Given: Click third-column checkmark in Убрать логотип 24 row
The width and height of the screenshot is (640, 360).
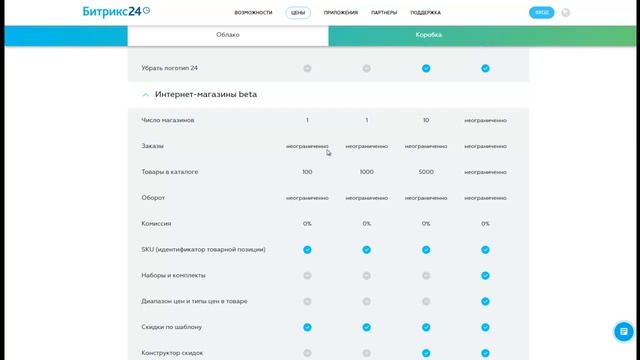Looking at the screenshot, I should point(426,68).
